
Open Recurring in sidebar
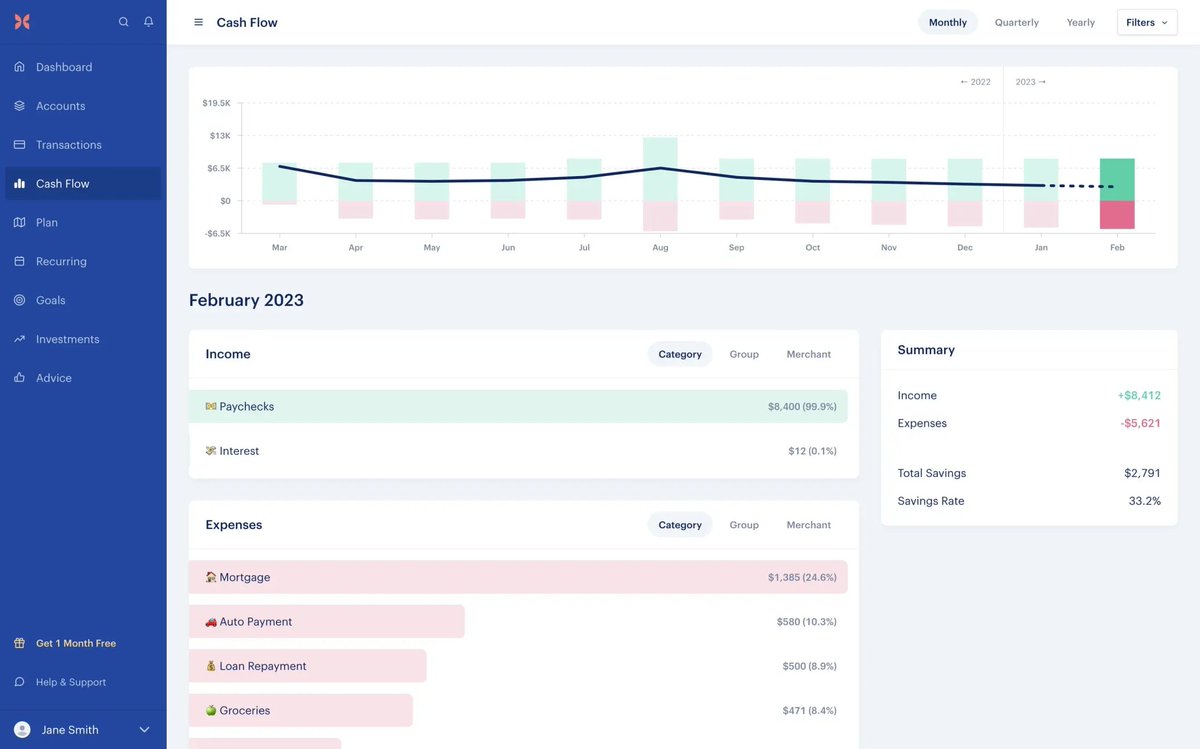pos(83,262)
